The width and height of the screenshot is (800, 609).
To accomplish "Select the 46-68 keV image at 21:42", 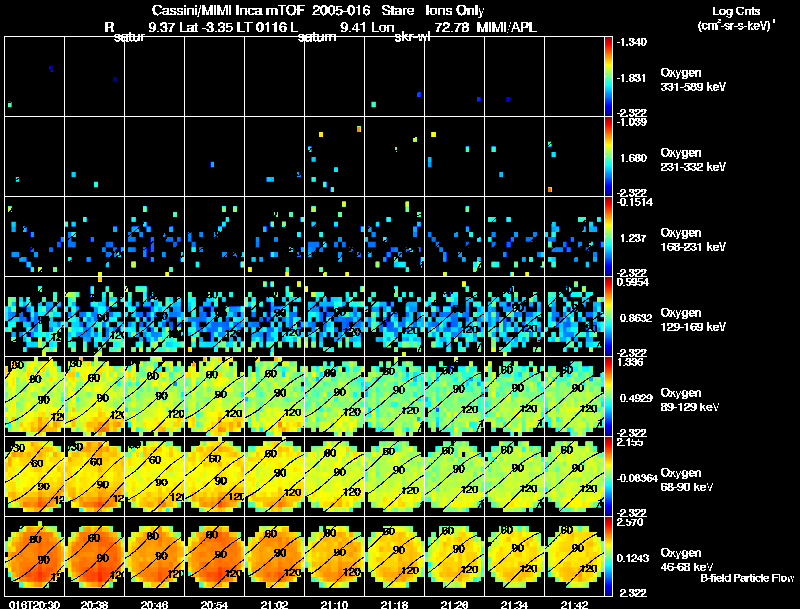I will point(574,556).
